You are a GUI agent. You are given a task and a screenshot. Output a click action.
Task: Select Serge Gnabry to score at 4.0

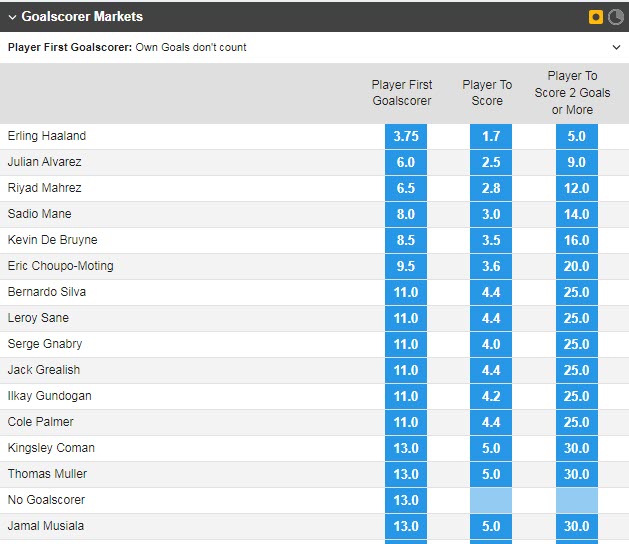tap(490, 344)
